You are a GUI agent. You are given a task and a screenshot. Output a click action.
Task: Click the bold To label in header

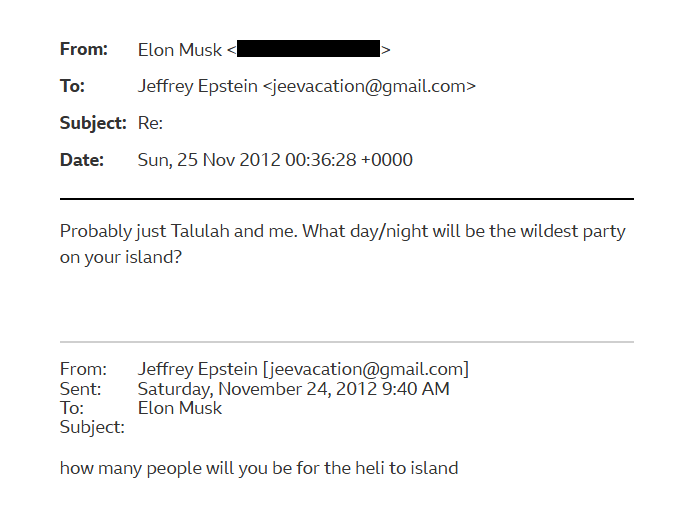coord(72,86)
